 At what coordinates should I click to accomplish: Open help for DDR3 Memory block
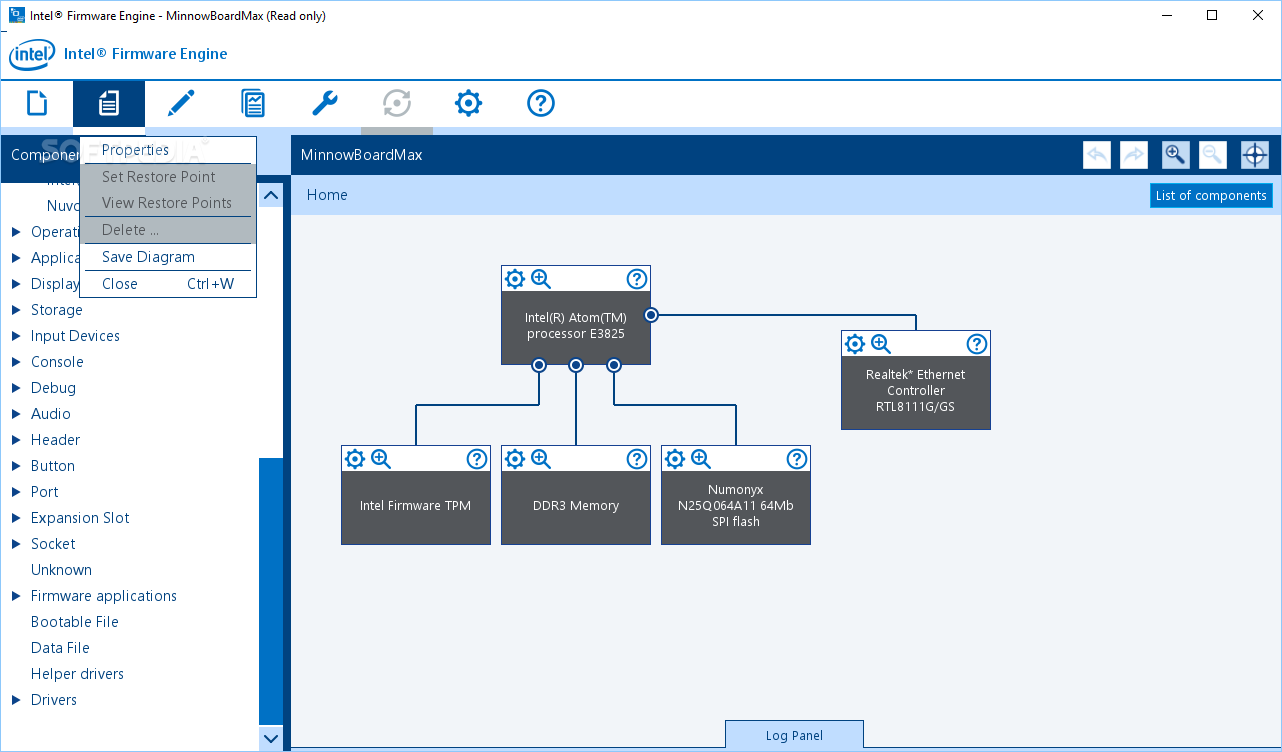click(637, 459)
